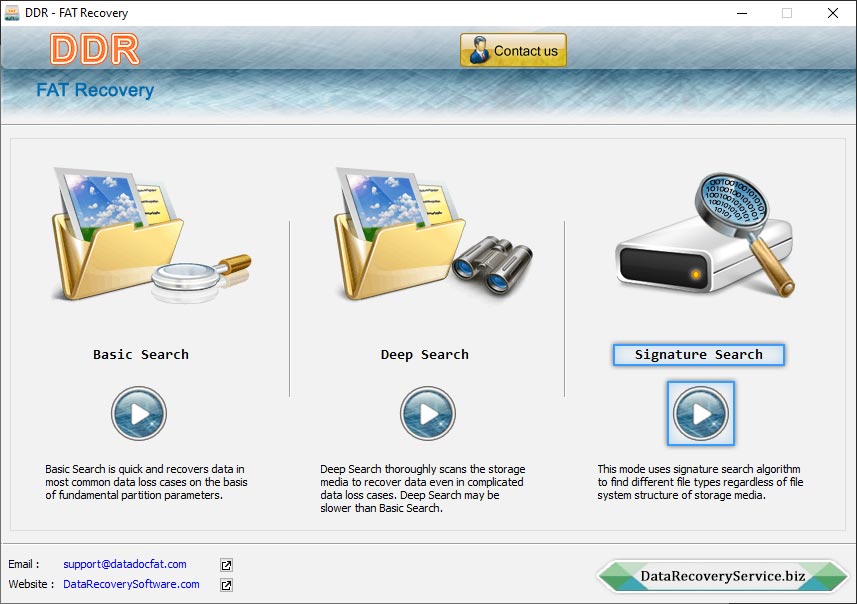Click the Email label in the footer

pyautogui.click(x=24, y=564)
